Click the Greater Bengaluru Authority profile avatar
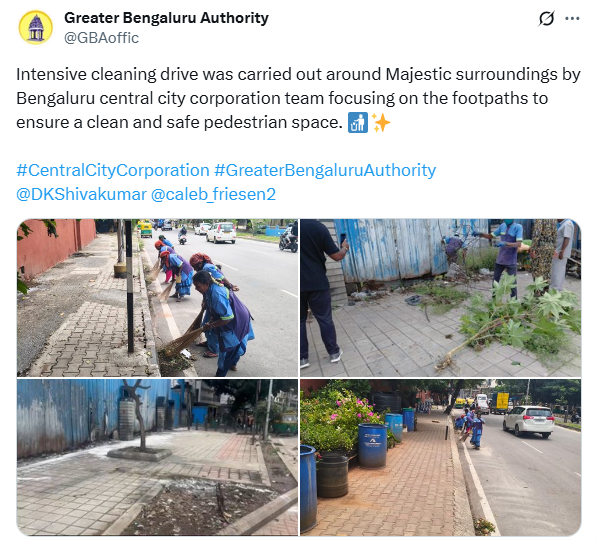This screenshot has width=598, height=543. click(35, 27)
